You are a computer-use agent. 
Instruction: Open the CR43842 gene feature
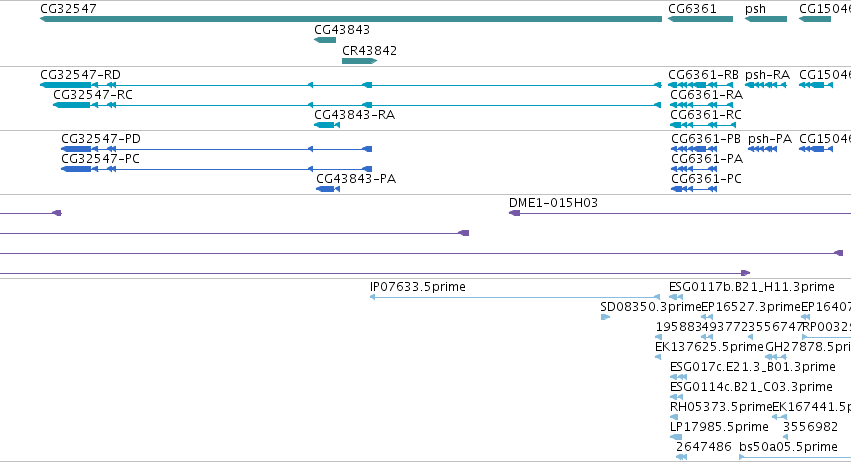[x=359, y=61]
